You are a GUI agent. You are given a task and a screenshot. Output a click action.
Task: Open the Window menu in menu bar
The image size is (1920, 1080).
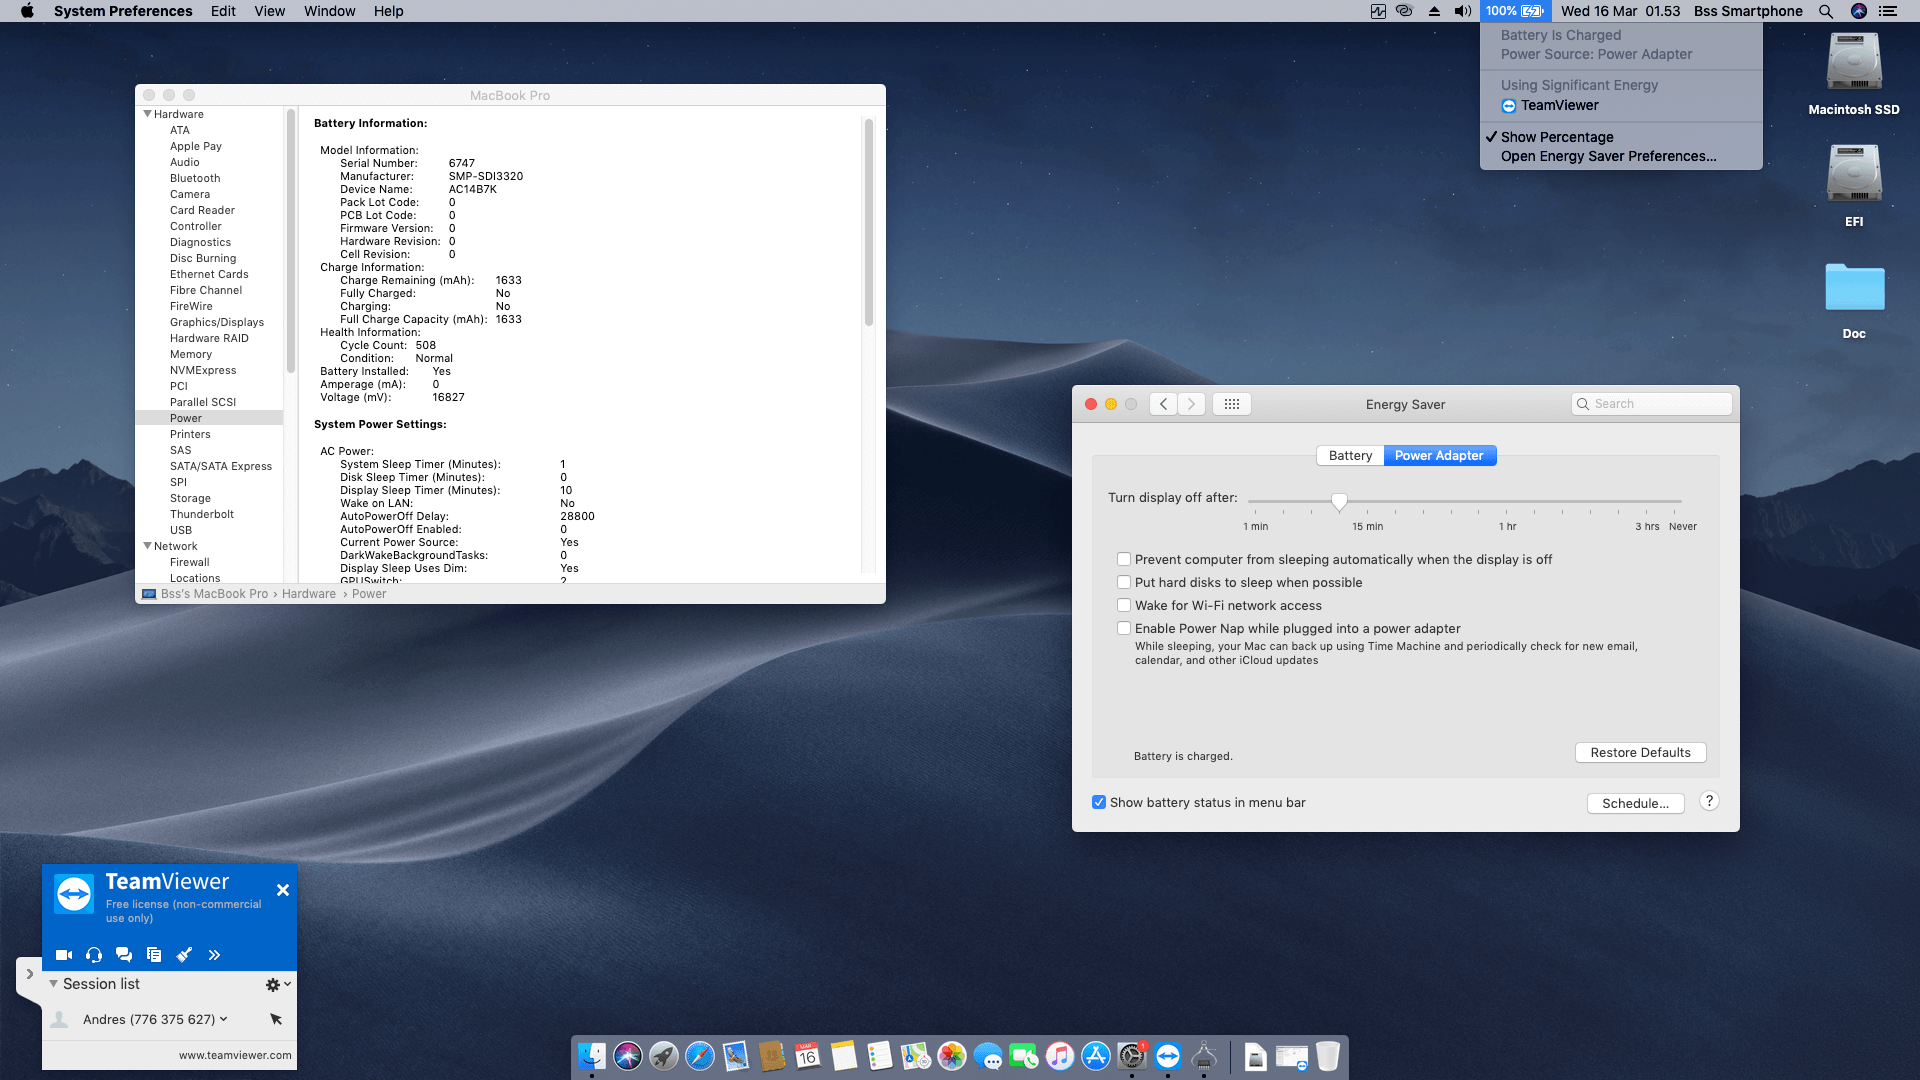[329, 11]
